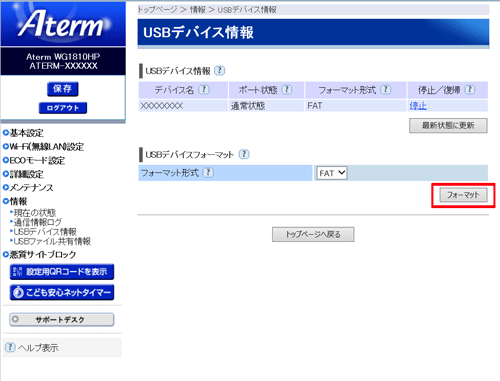Viewport: 500px width, 381px height.
Task: Select USBファイル共有情報 in sidebar
Action: 52,241
